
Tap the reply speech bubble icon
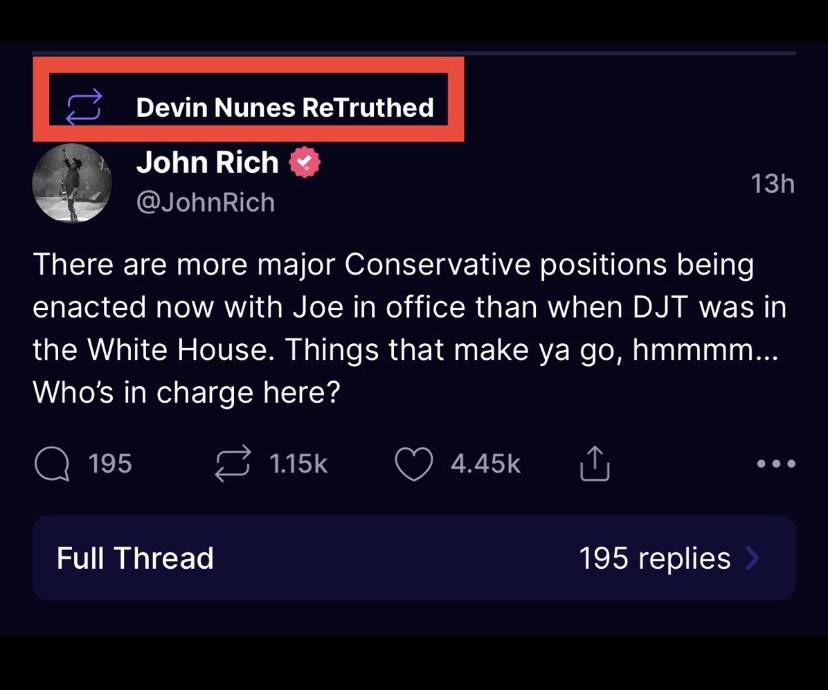point(50,463)
